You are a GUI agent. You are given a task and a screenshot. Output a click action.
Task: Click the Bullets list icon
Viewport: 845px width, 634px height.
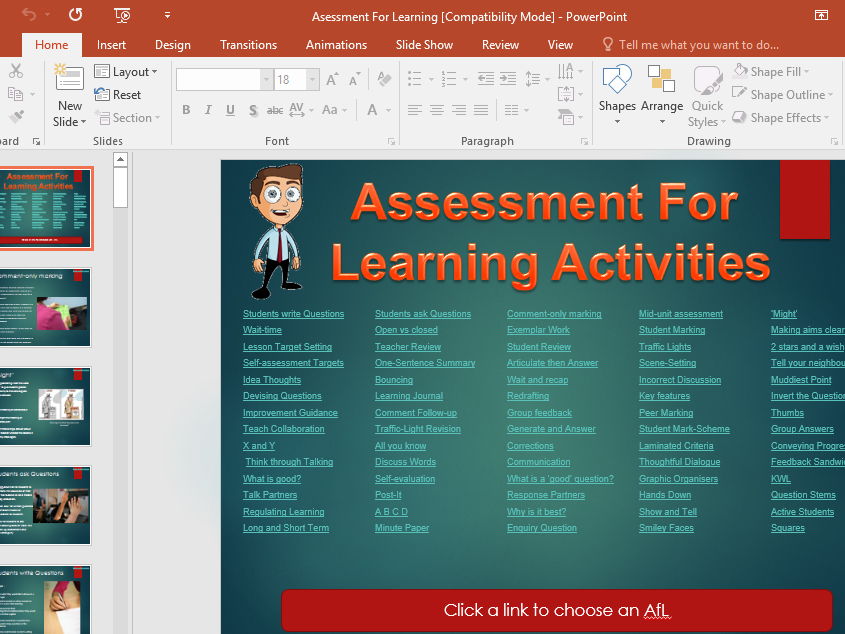[414, 79]
